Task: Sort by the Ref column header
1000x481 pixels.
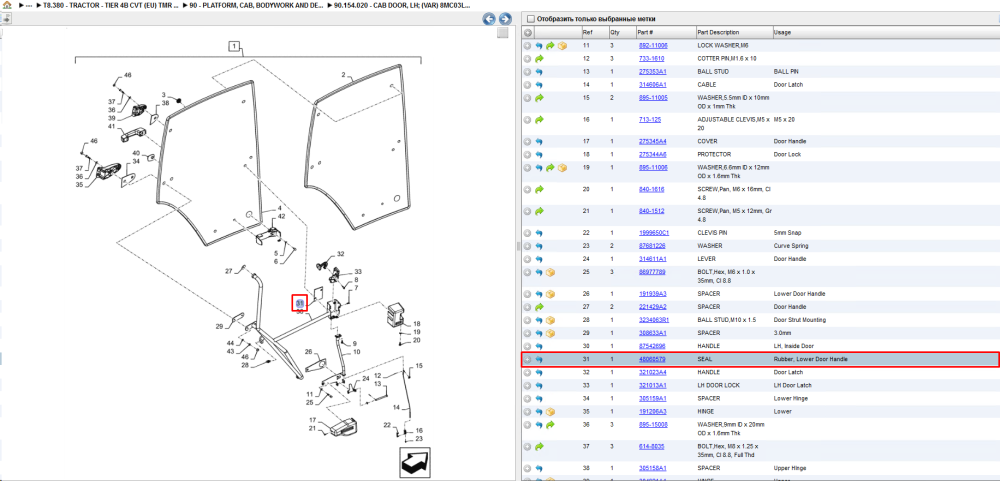Action: [x=595, y=32]
